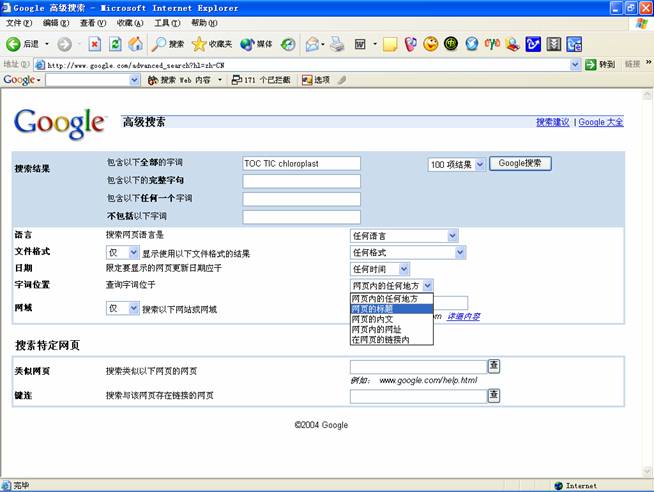The image size is (654, 492).
Task: Click the 包含以下的完整字句 input field
Action: (x=301, y=181)
